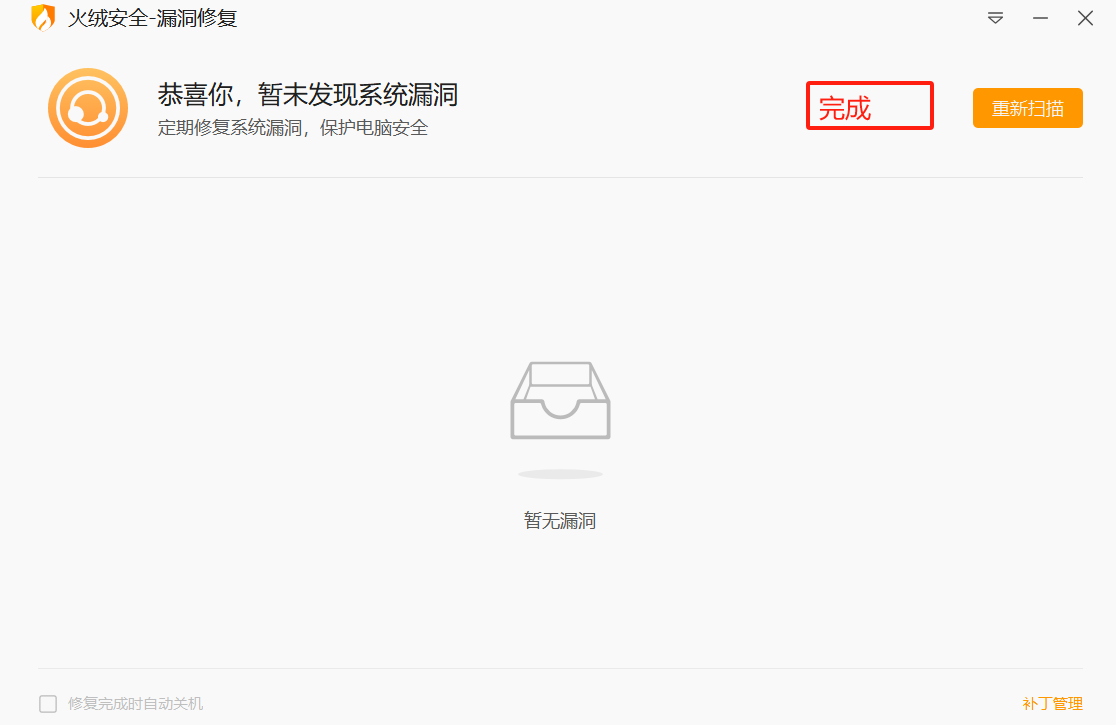Viewport: 1116px width, 725px height.
Task: Click the 保护电脑安全 subtitle portion
Action: coord(374,128)
